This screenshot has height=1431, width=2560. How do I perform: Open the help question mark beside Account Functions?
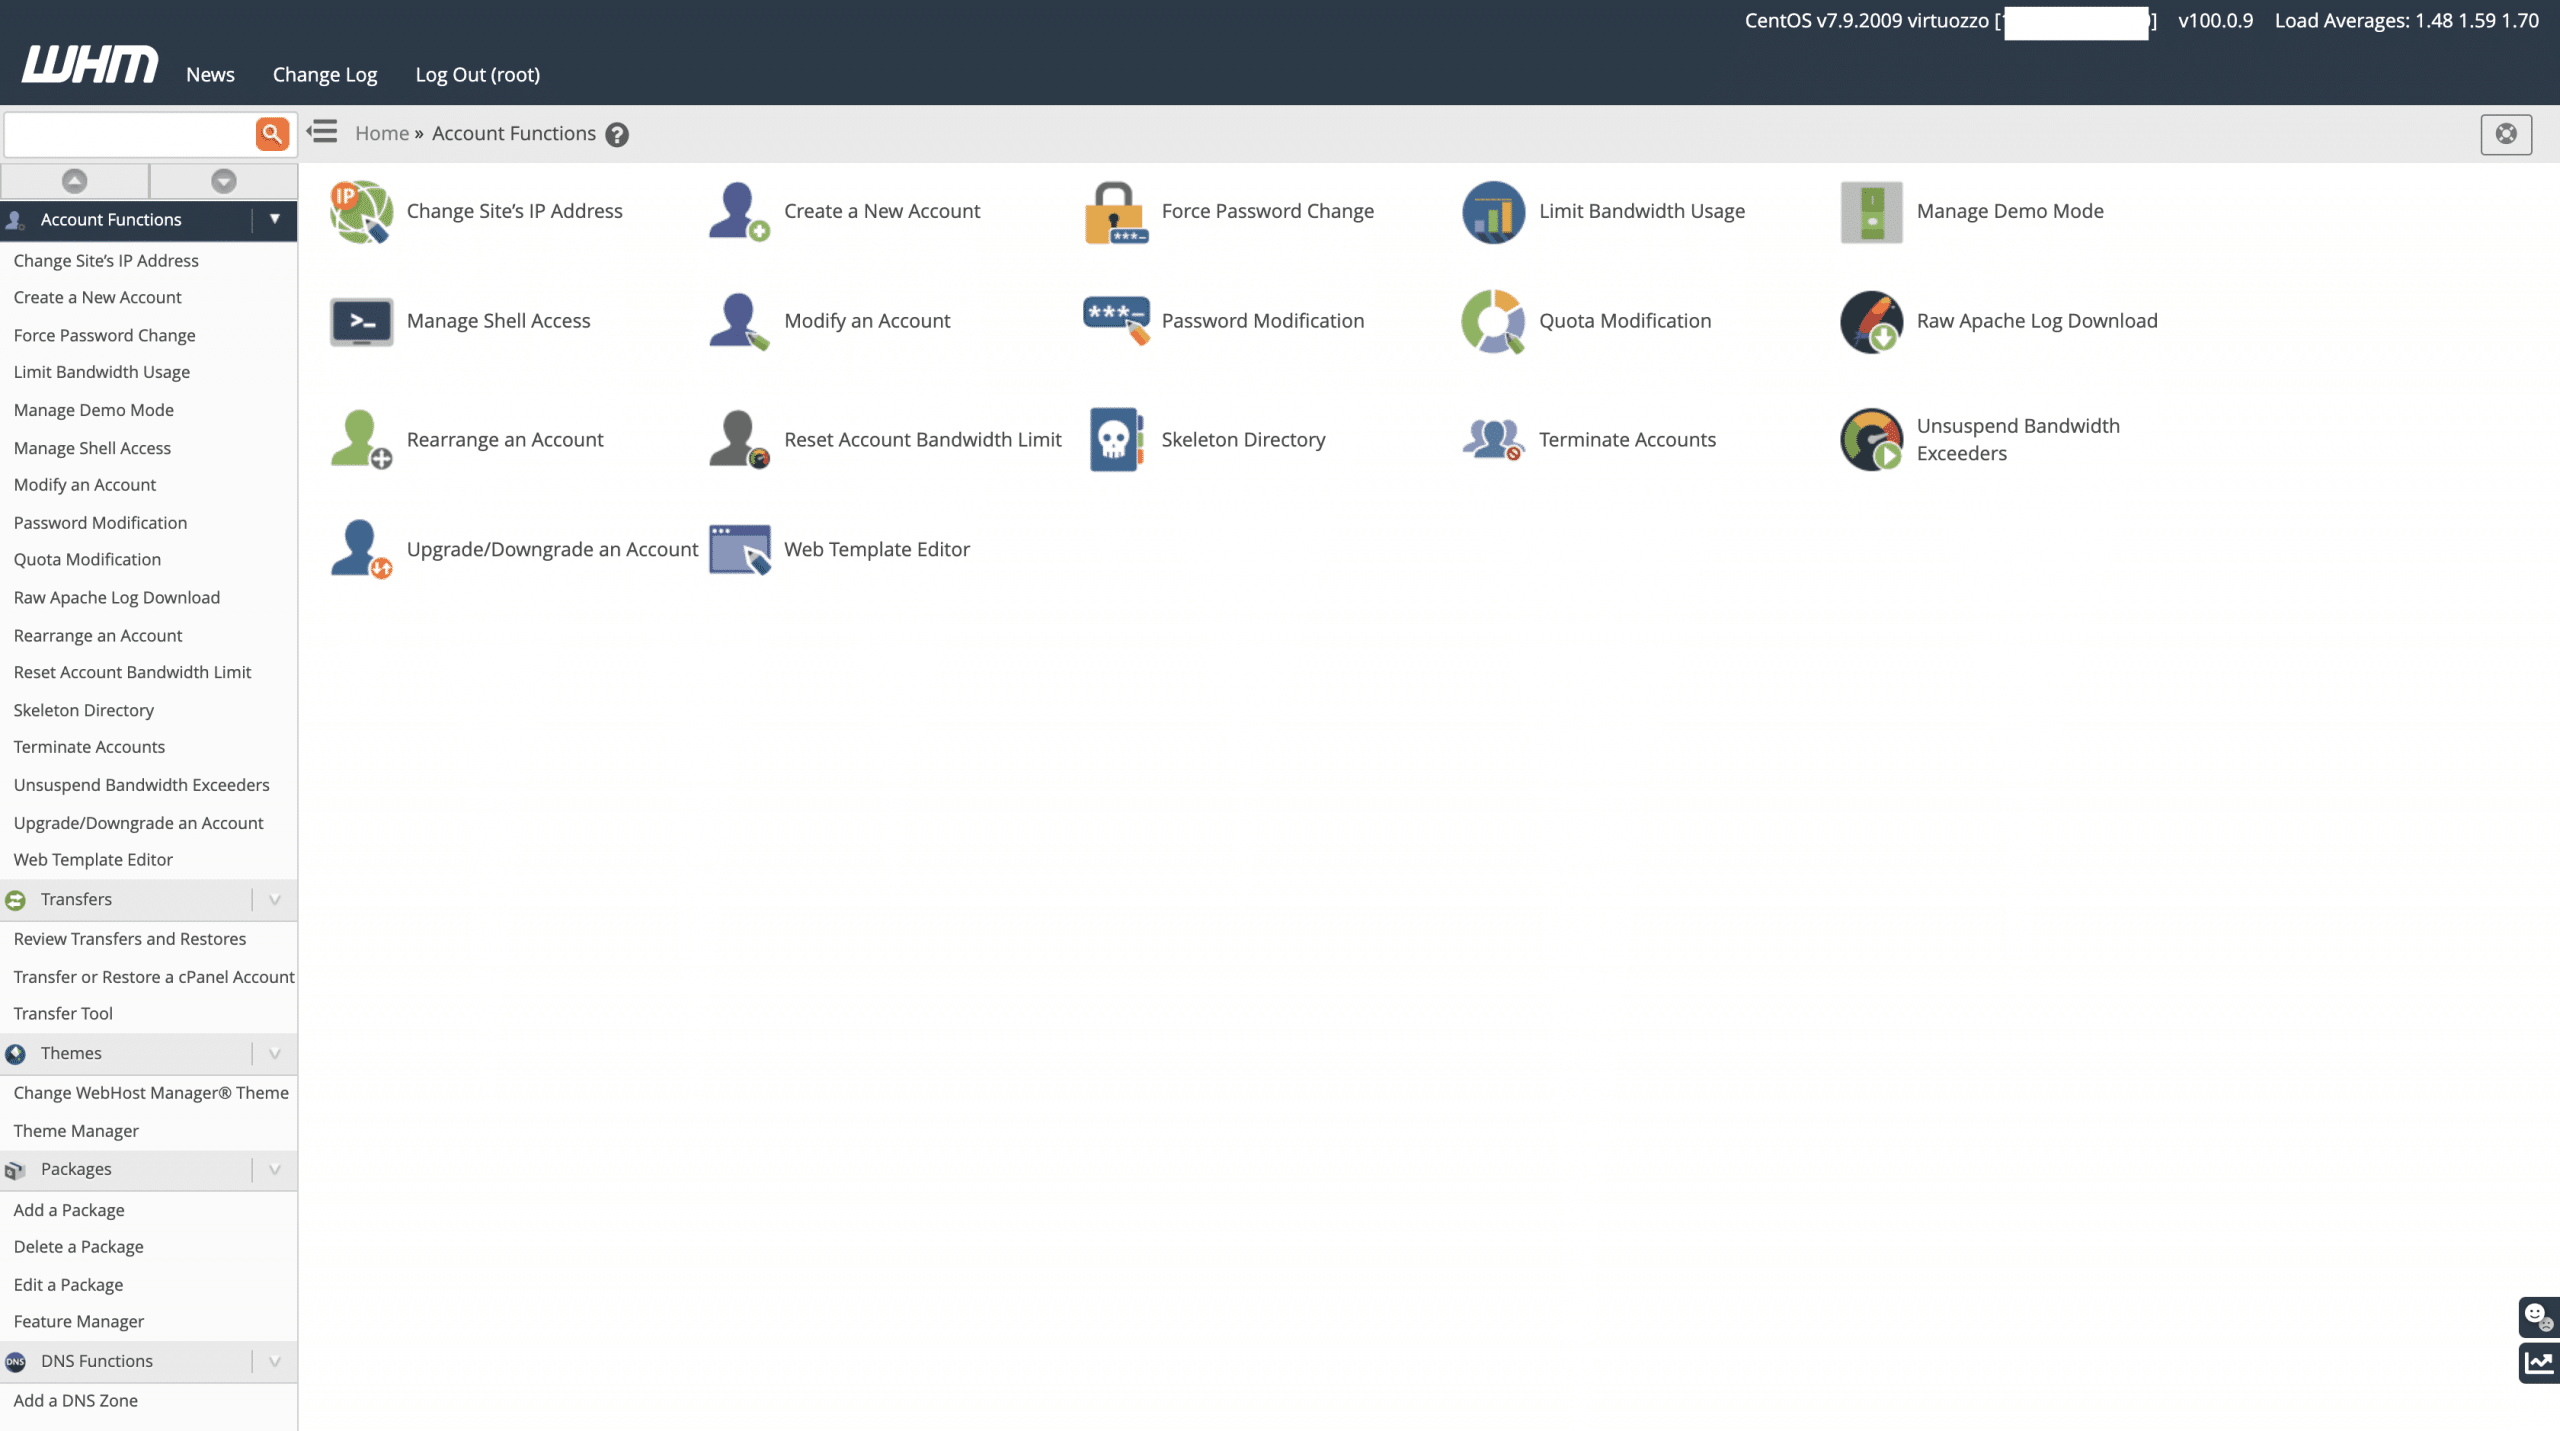pos(617,135)
